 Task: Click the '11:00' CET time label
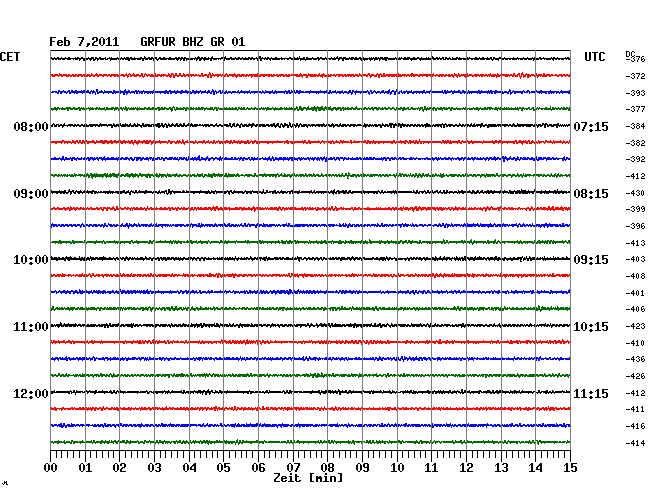(31, 327)
